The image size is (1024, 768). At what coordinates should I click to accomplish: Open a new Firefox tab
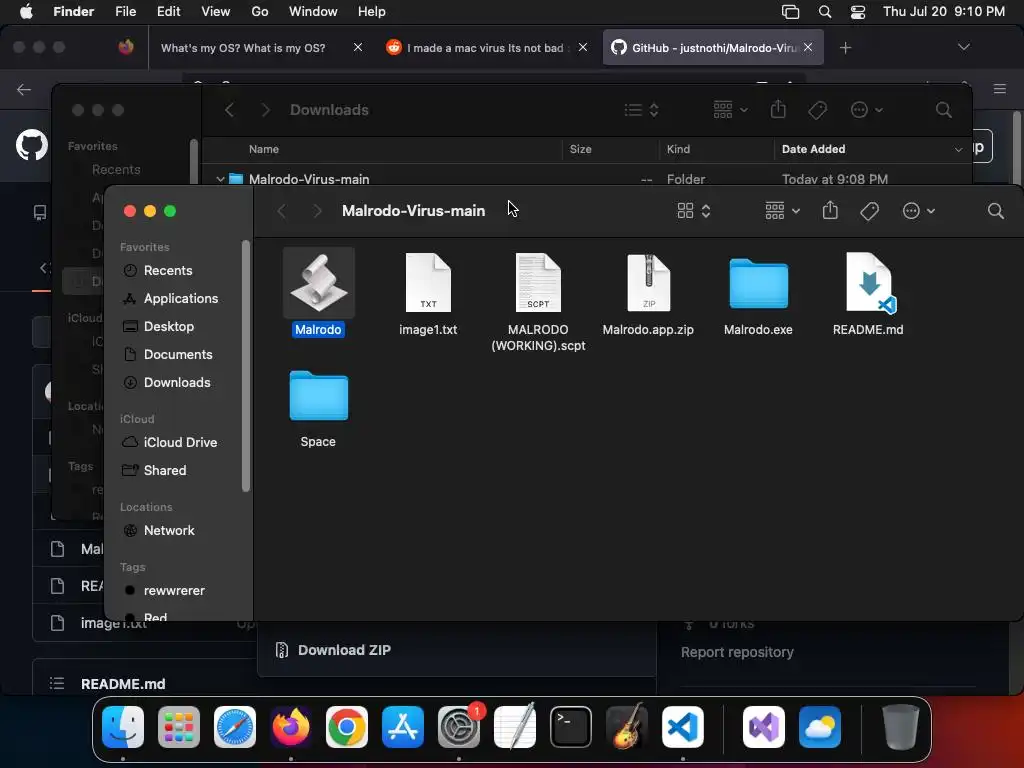point(845,48)
